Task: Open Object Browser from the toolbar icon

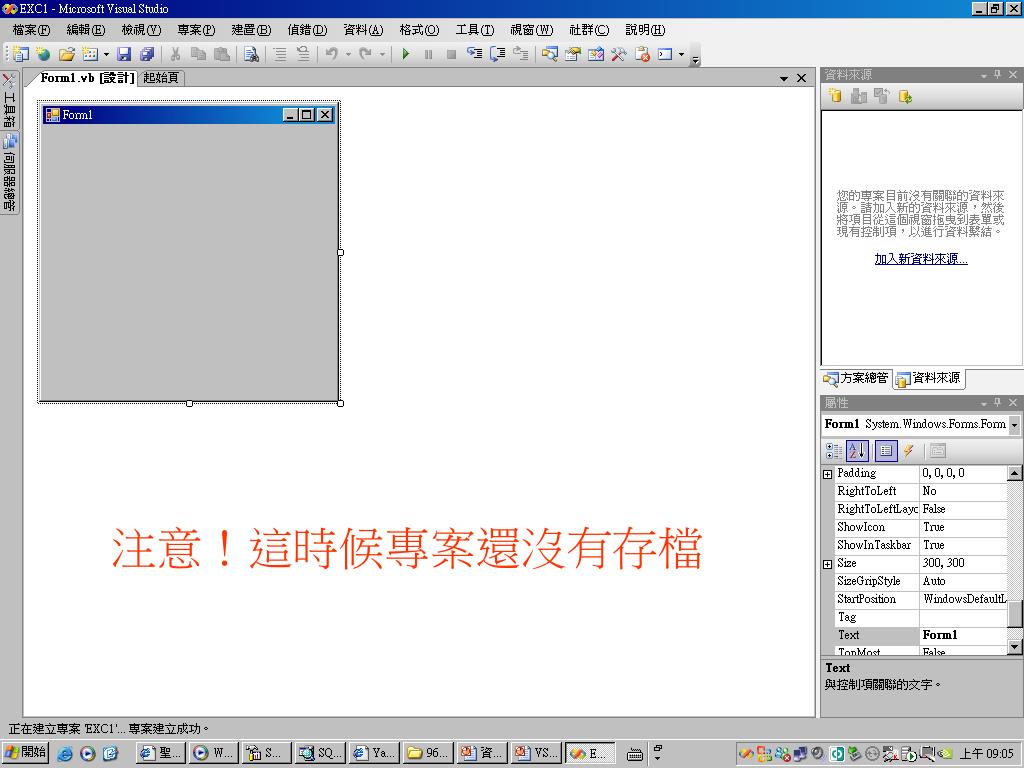Action: pyautogui.click(x=596, y=54)
